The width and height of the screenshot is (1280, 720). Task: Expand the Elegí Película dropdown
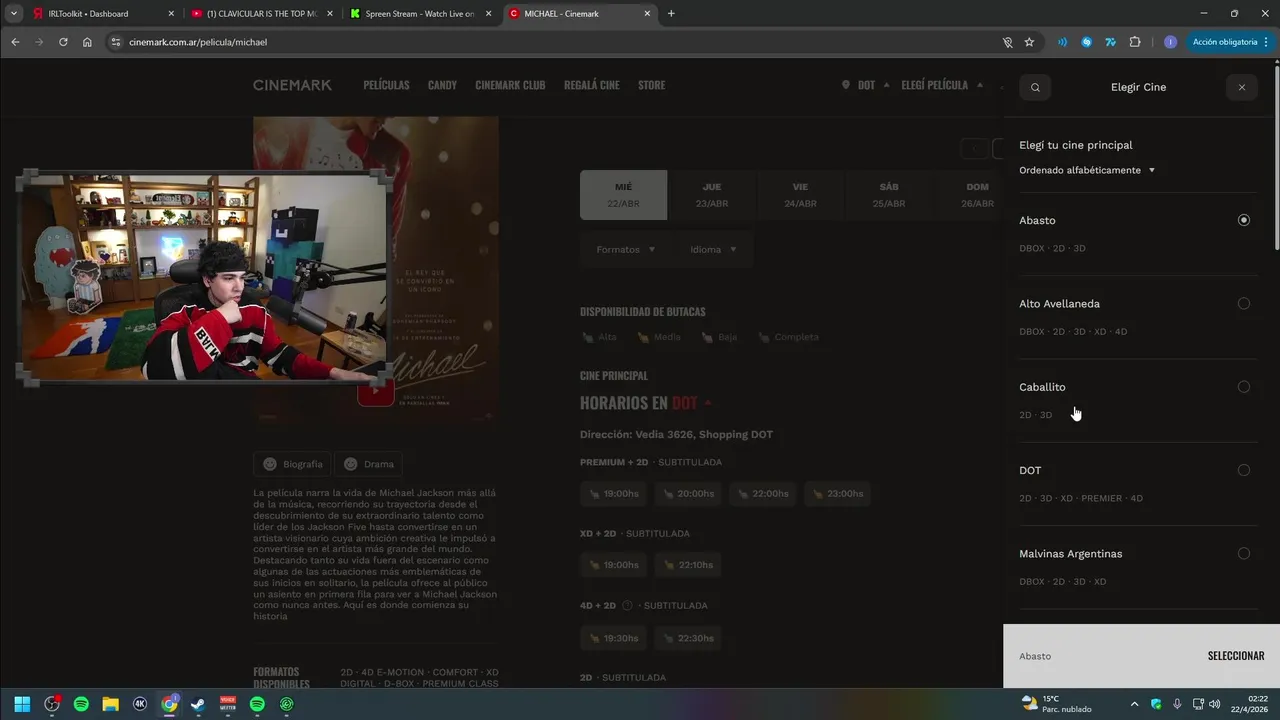(x=942, y=85)
